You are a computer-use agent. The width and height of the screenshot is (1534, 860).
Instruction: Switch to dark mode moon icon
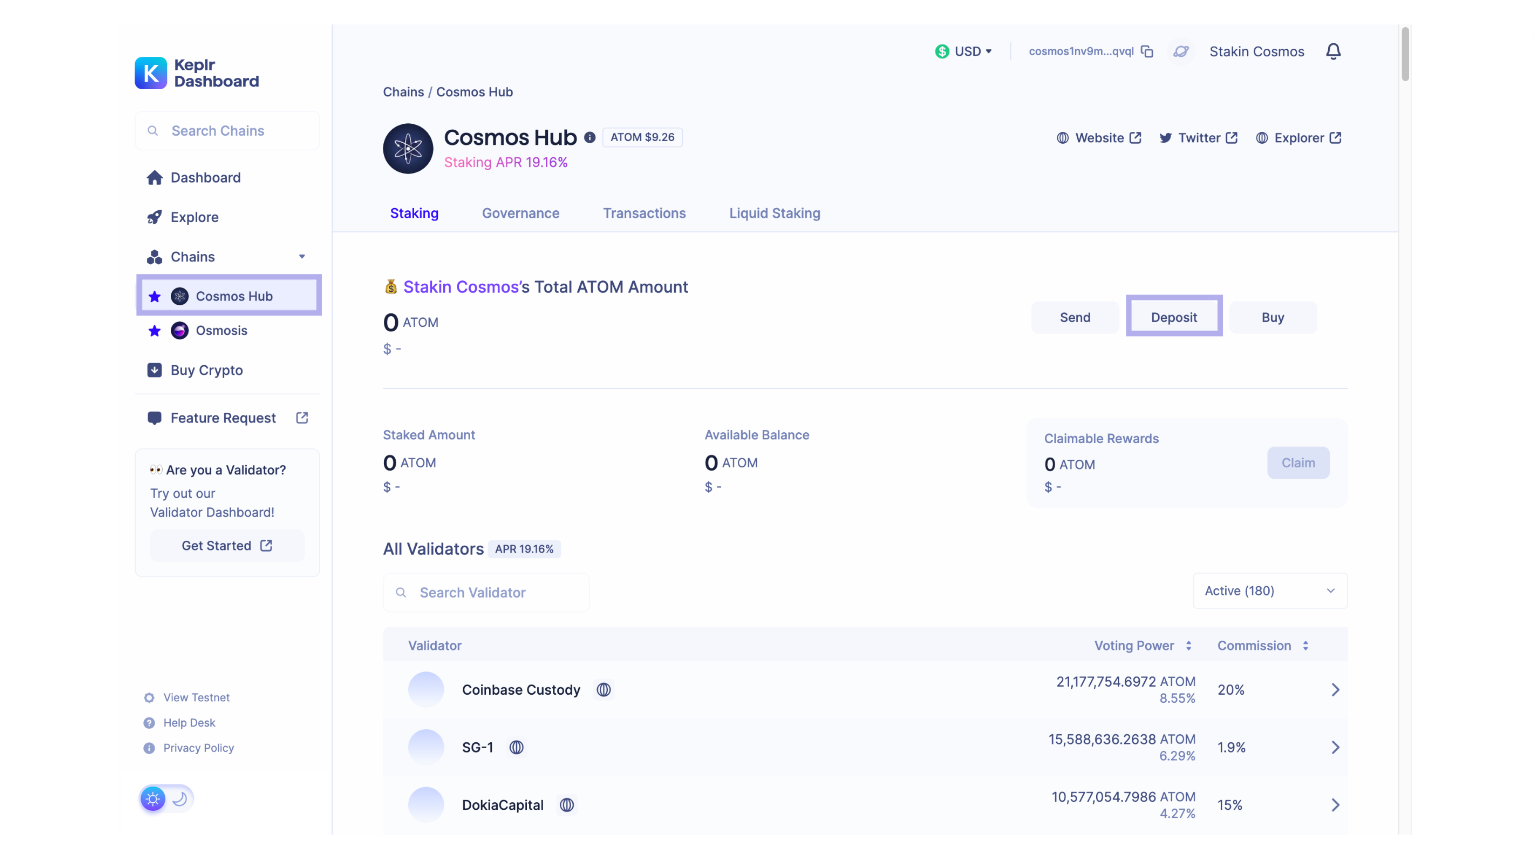point(180,799)
